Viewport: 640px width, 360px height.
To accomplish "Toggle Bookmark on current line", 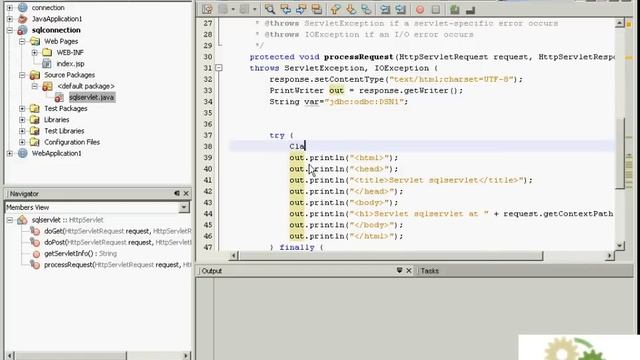I will pyautogui.click(x=366, y=9).
